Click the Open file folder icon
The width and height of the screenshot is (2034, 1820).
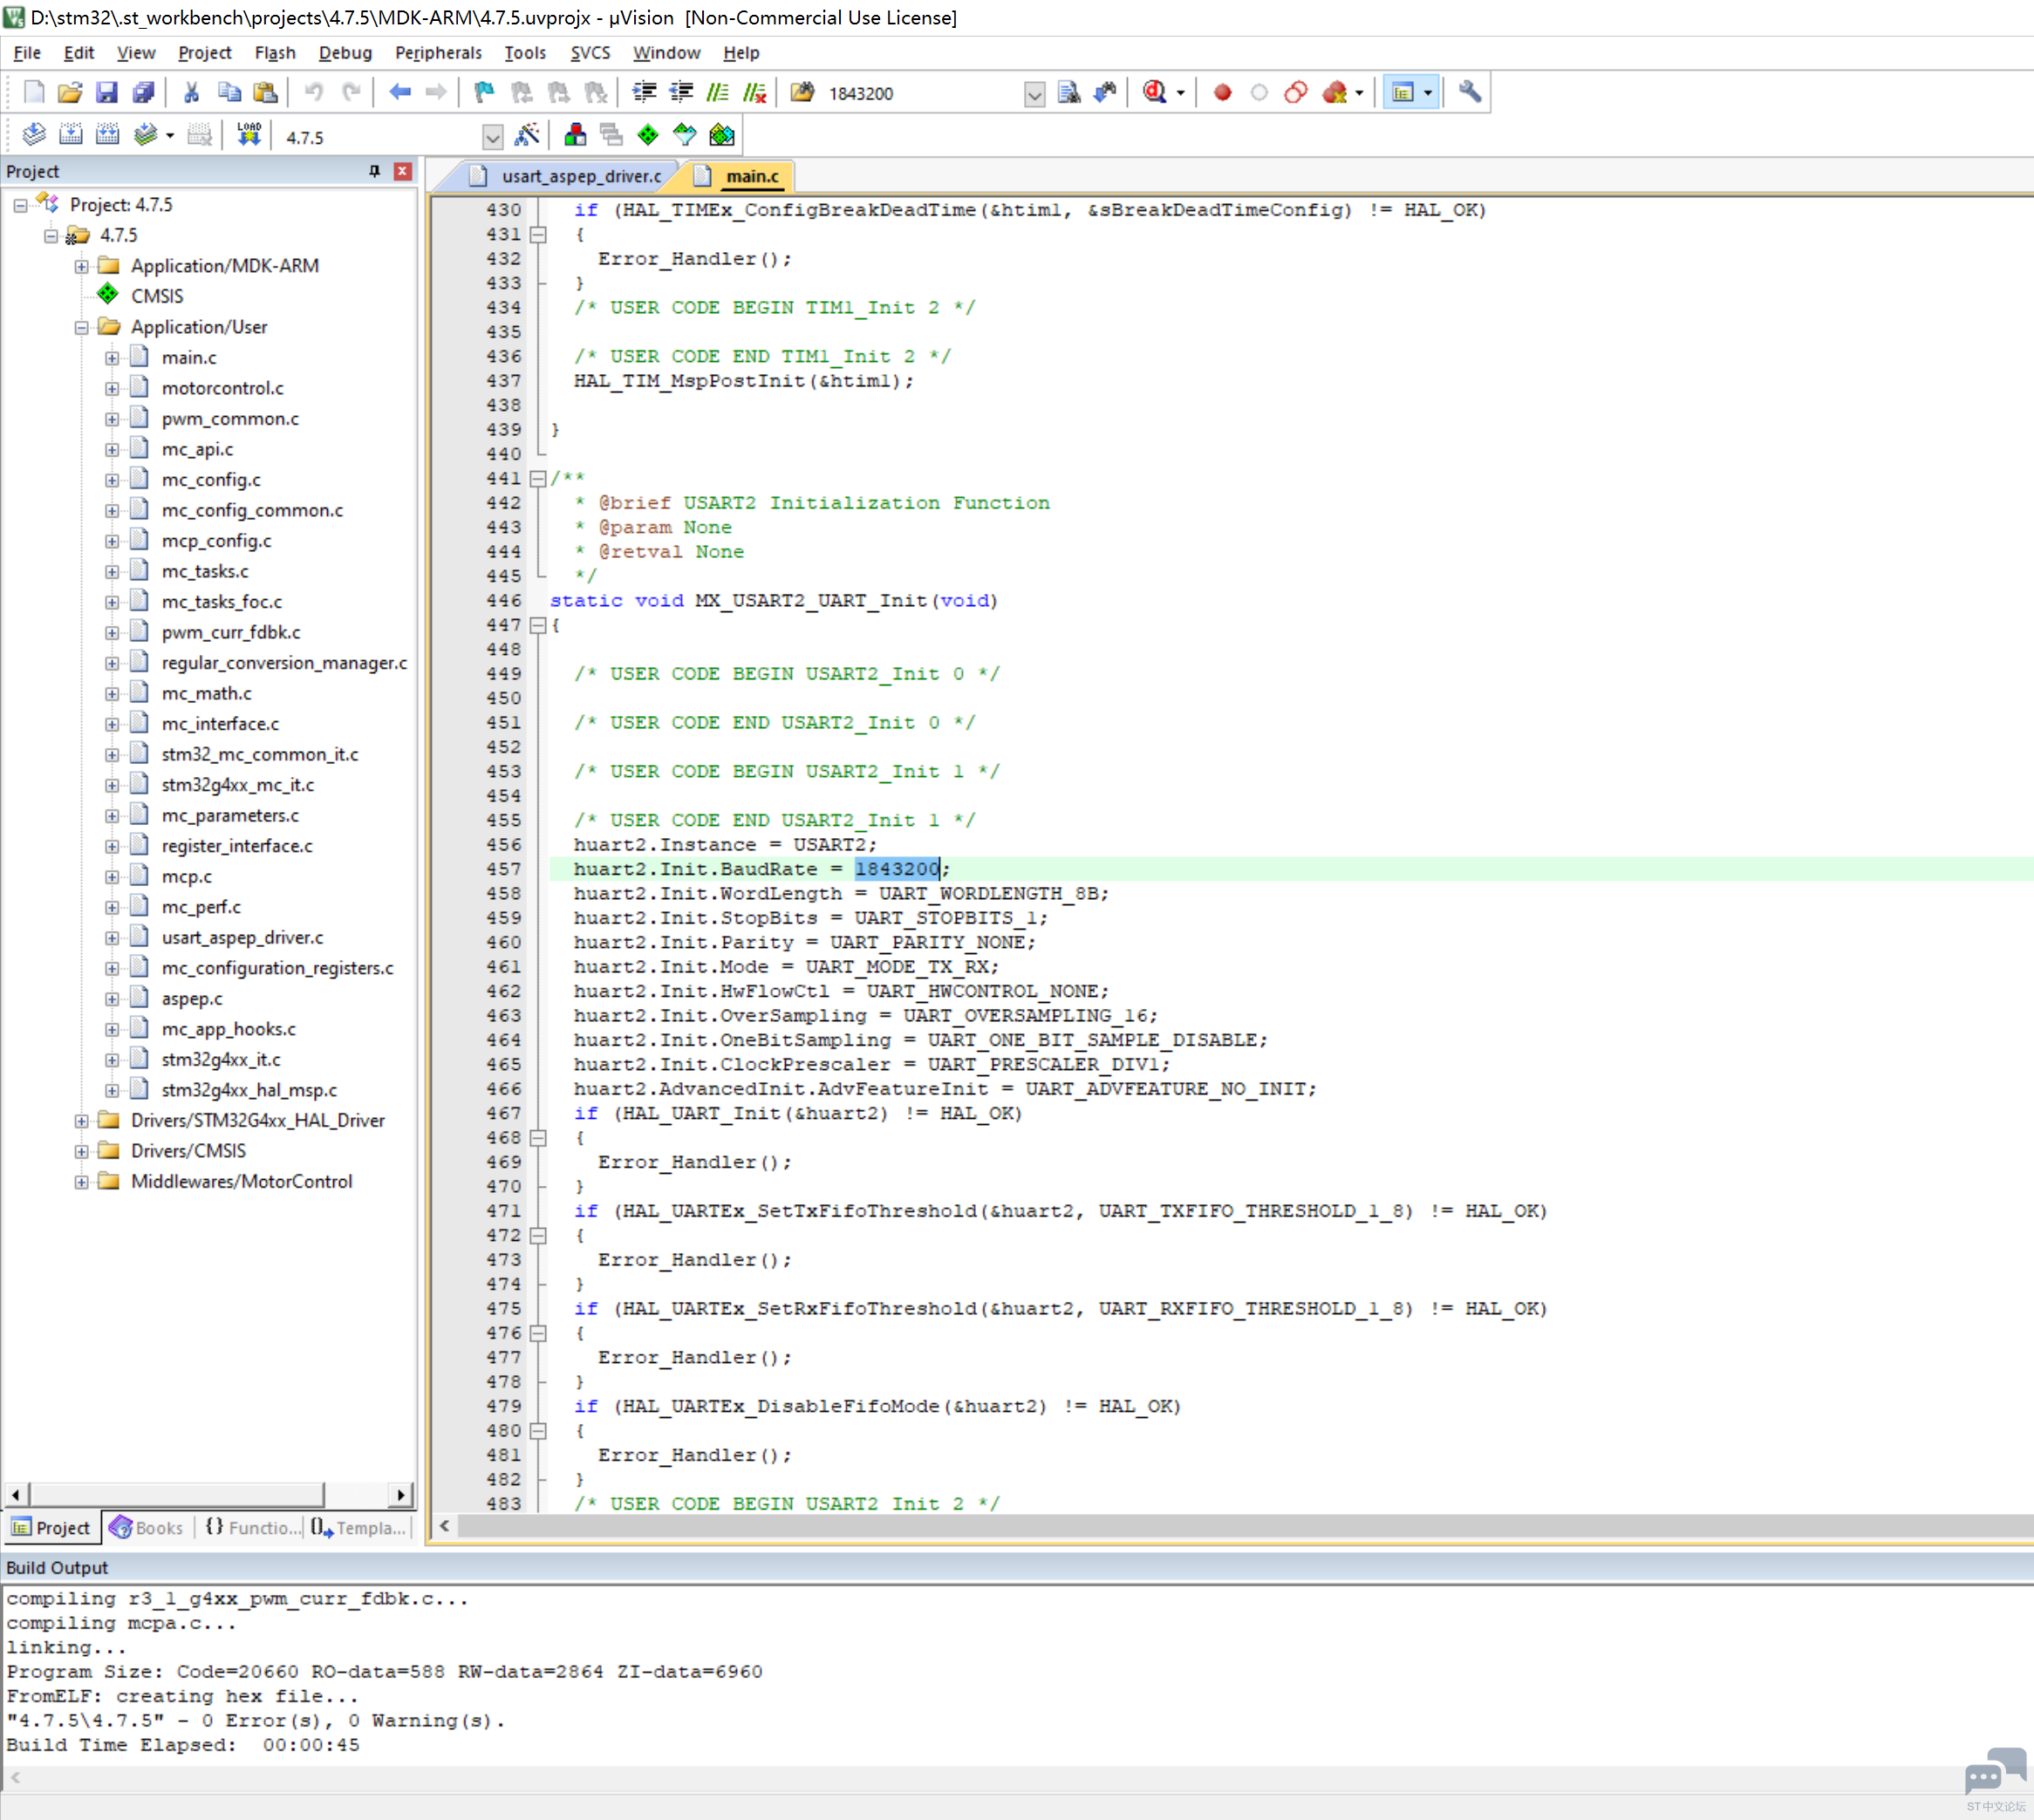tap(70, 93)
